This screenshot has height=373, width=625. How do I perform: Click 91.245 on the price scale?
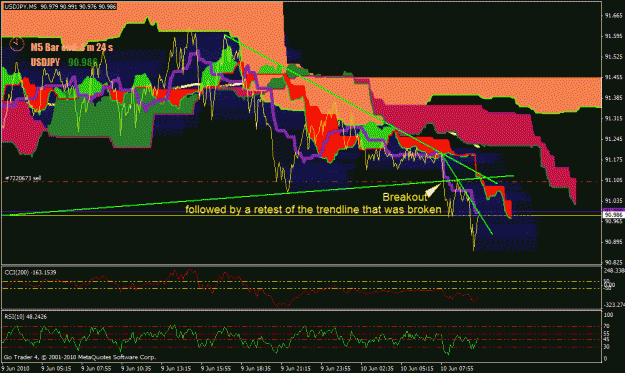tap(613, 139)
